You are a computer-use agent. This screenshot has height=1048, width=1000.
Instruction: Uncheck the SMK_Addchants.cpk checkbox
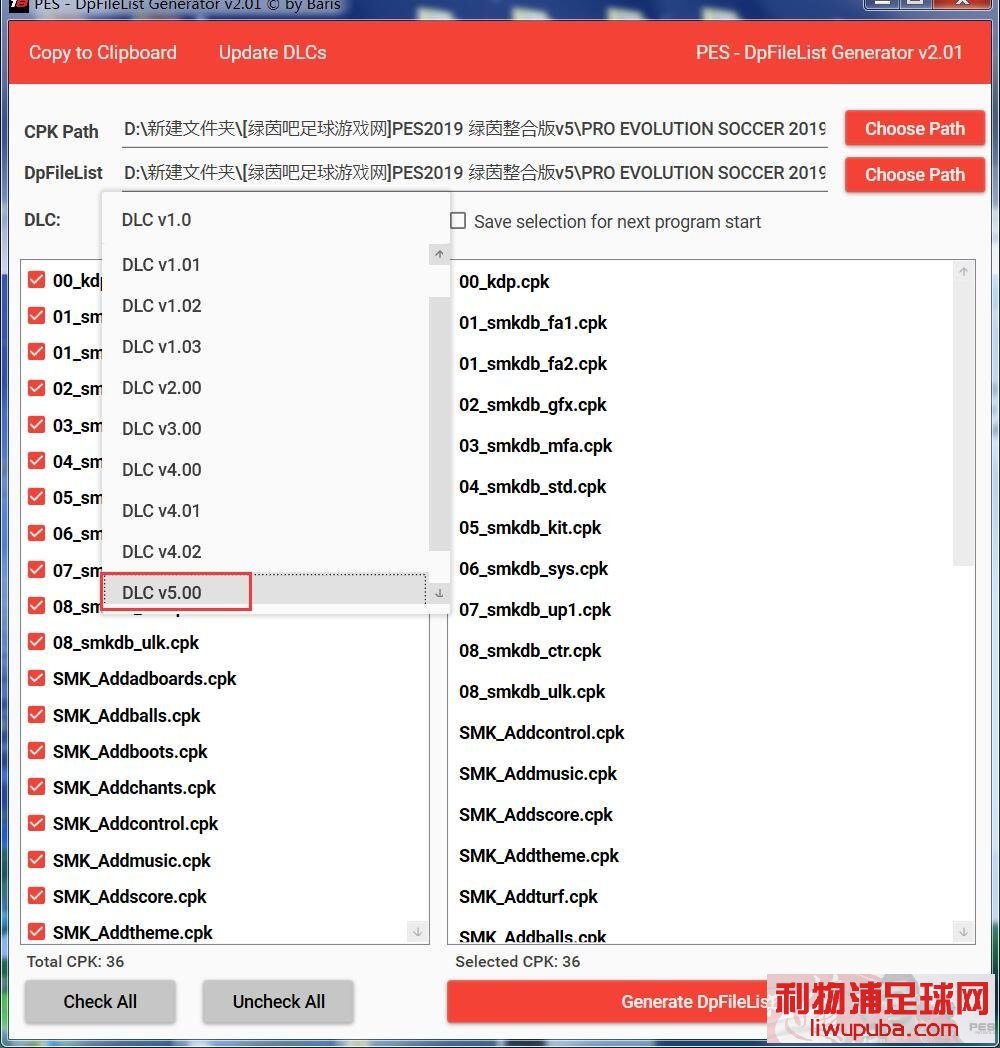(x=37, y=787)
